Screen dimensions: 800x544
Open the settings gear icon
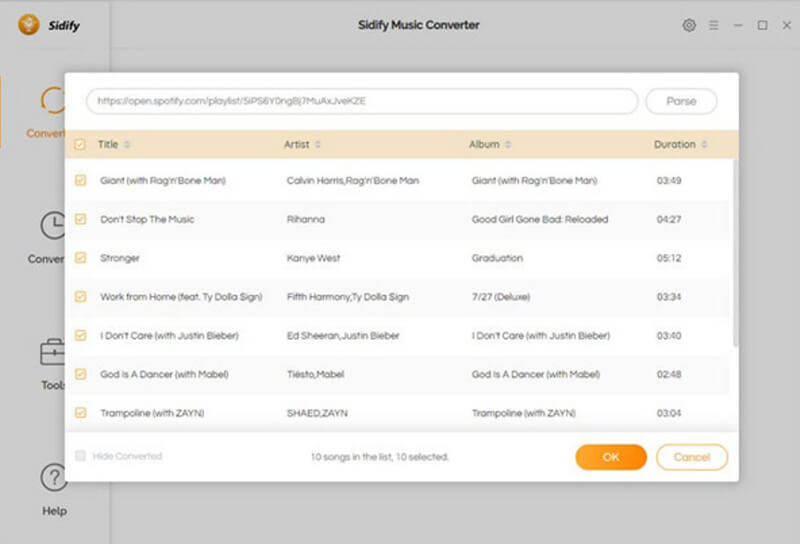point(689,25)
